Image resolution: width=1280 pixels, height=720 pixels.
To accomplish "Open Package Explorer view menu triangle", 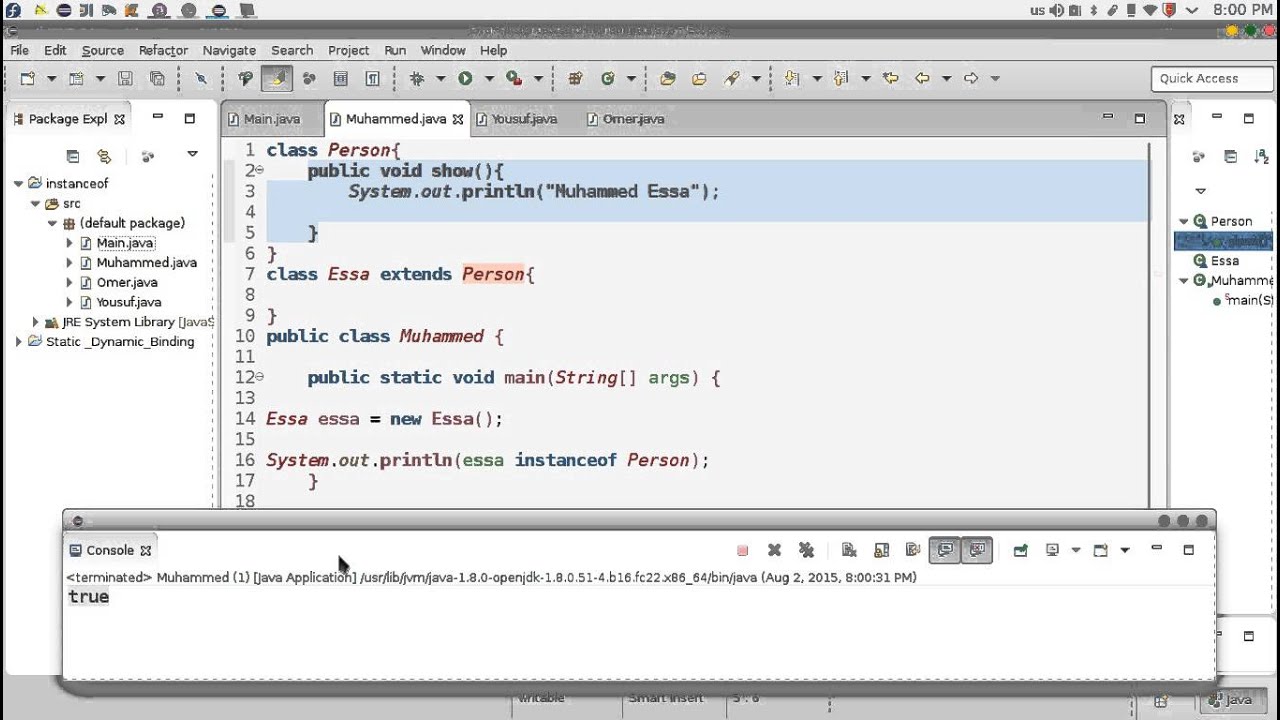I will click(x=192, y=155).
